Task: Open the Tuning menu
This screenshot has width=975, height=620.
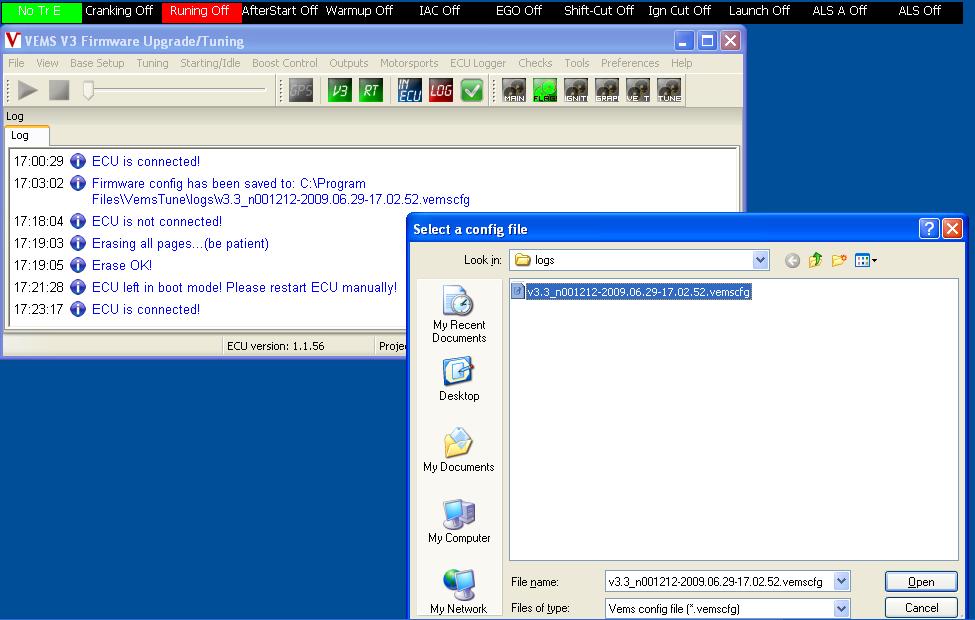Action: coord(152,63)
